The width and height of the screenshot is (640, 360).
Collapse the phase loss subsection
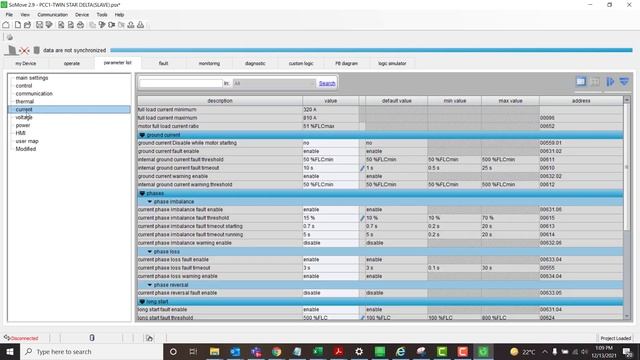149,251
